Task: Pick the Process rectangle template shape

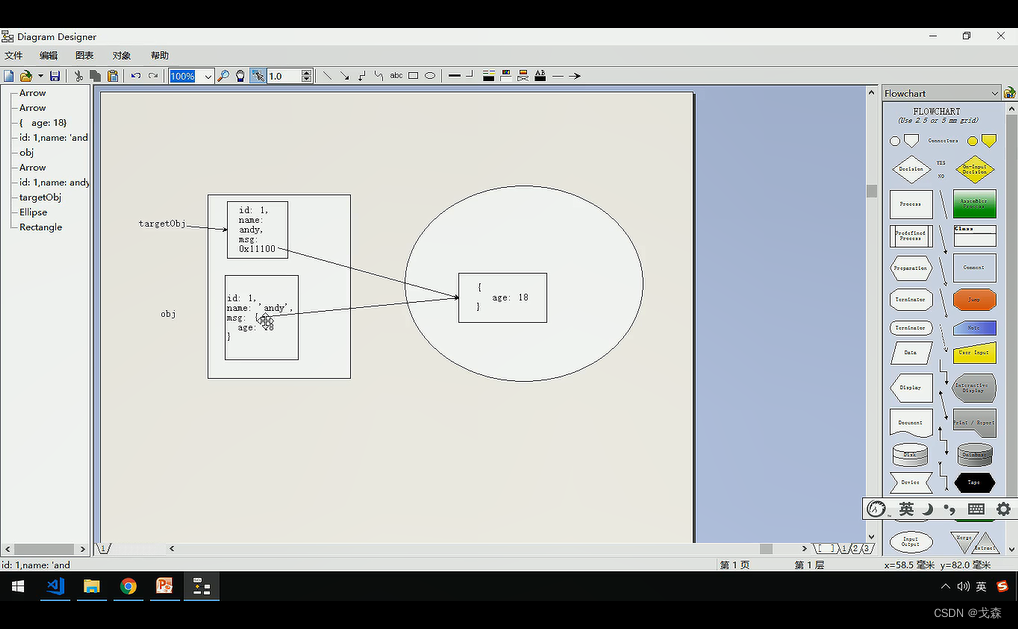Action: 911,204
